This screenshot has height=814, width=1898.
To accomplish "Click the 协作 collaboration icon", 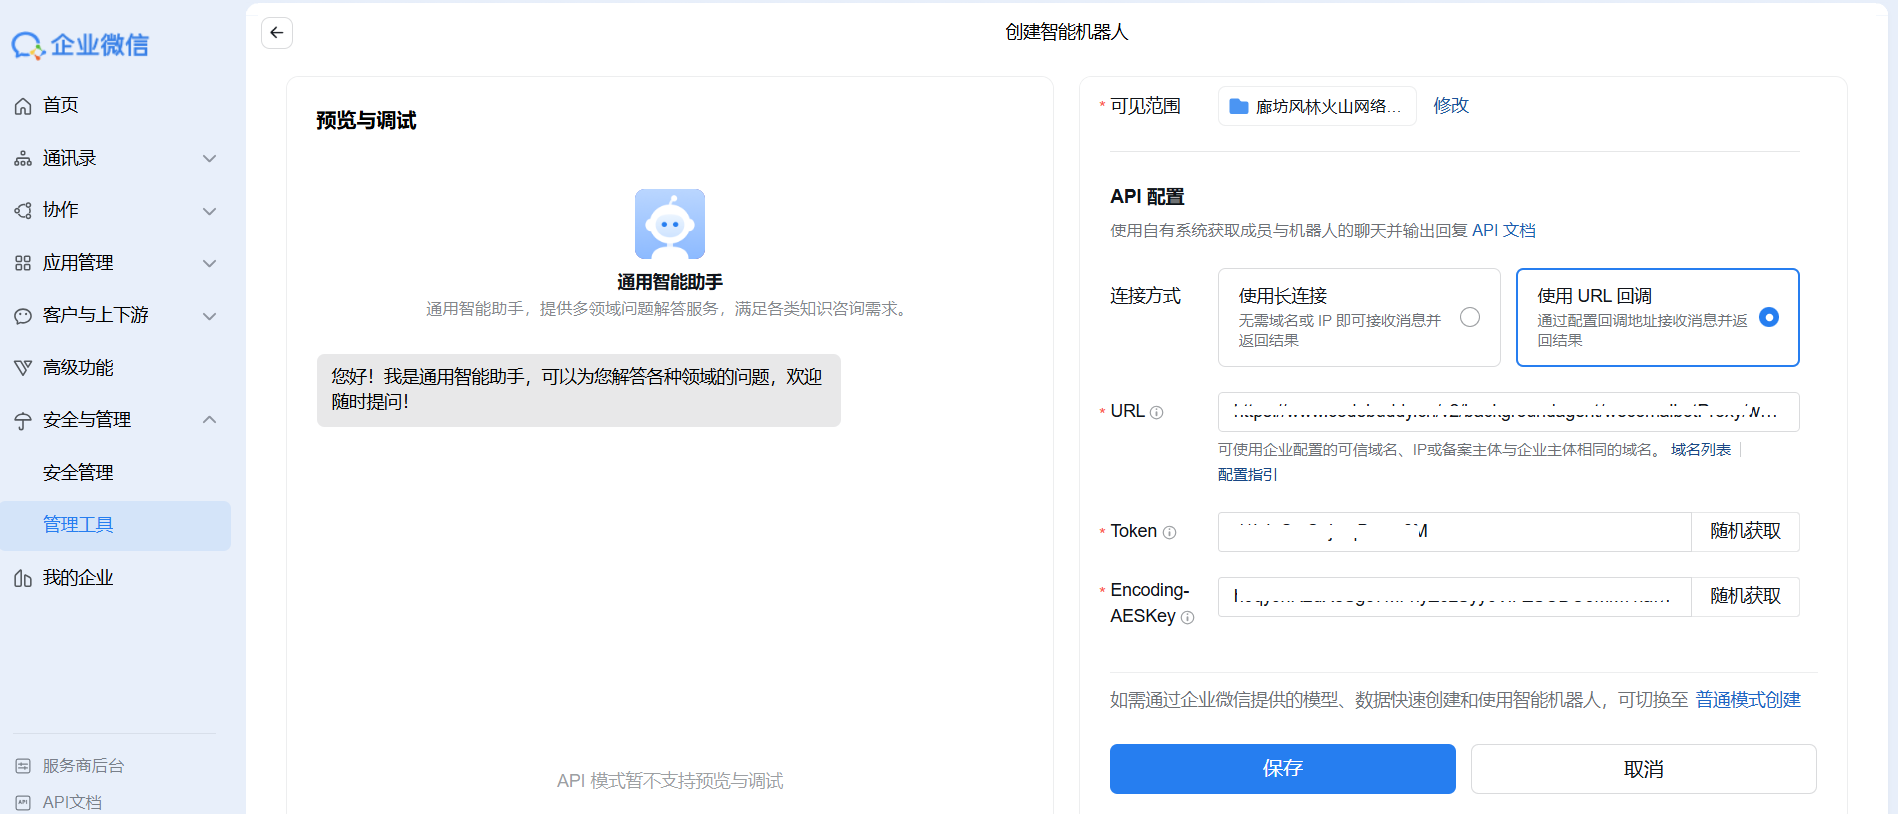I will [23, 211].
